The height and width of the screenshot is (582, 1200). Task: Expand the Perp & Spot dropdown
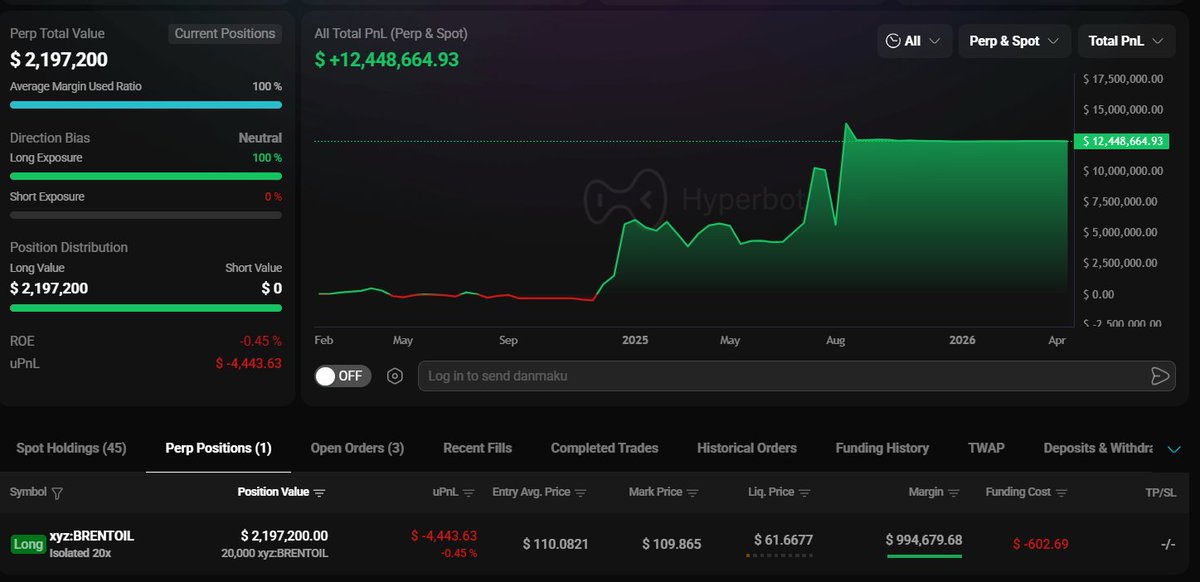[x=1014, y=41]
